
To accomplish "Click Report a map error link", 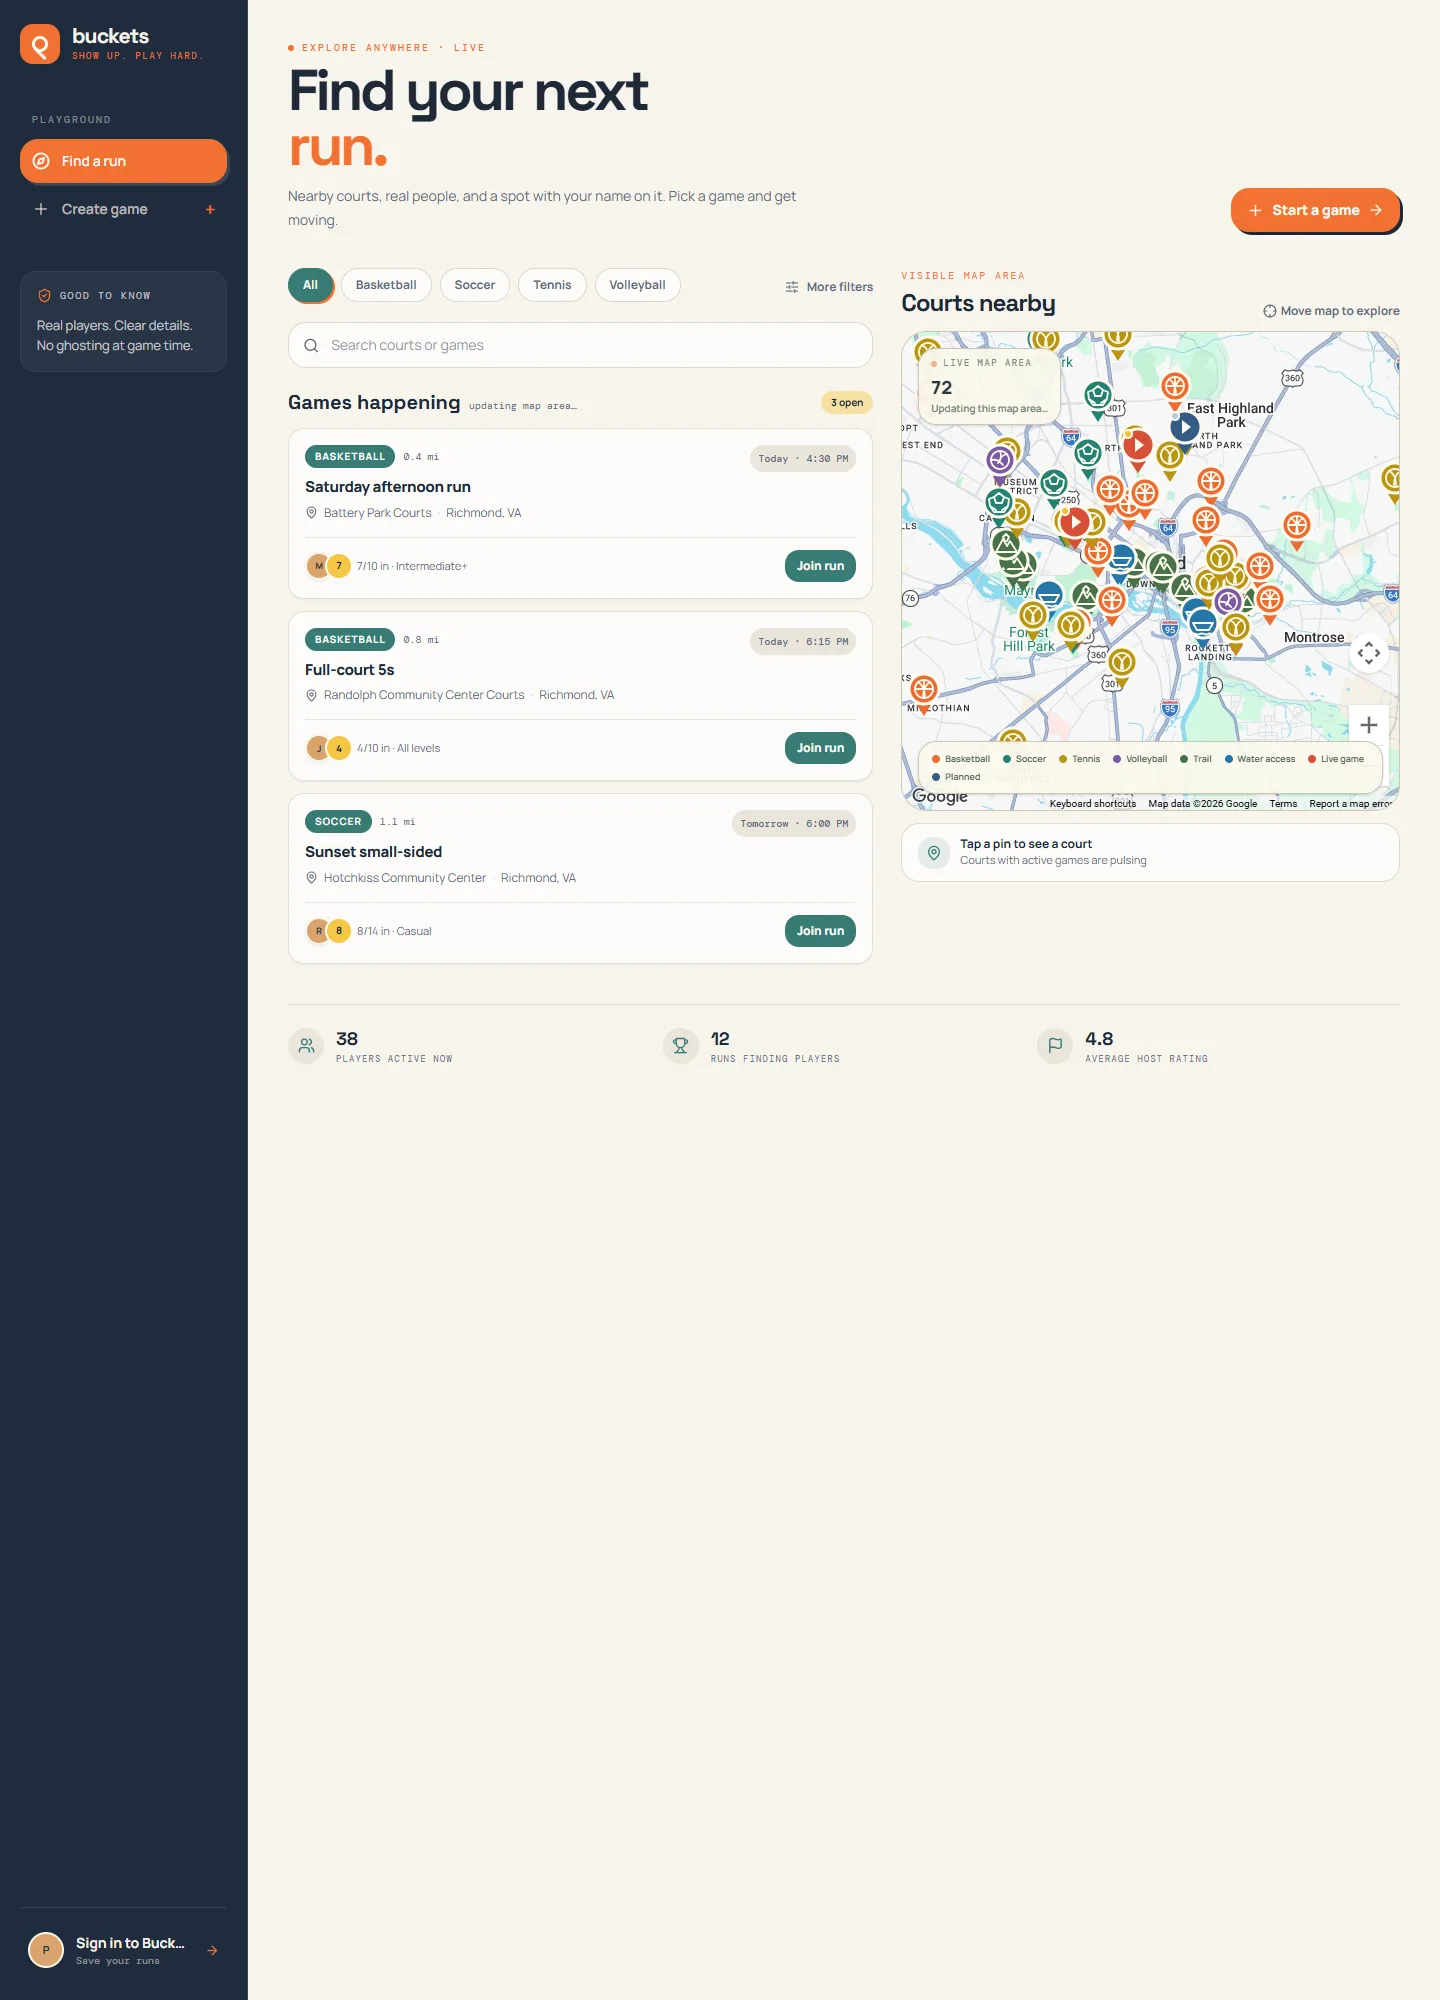I will (x=1350, y=804).
